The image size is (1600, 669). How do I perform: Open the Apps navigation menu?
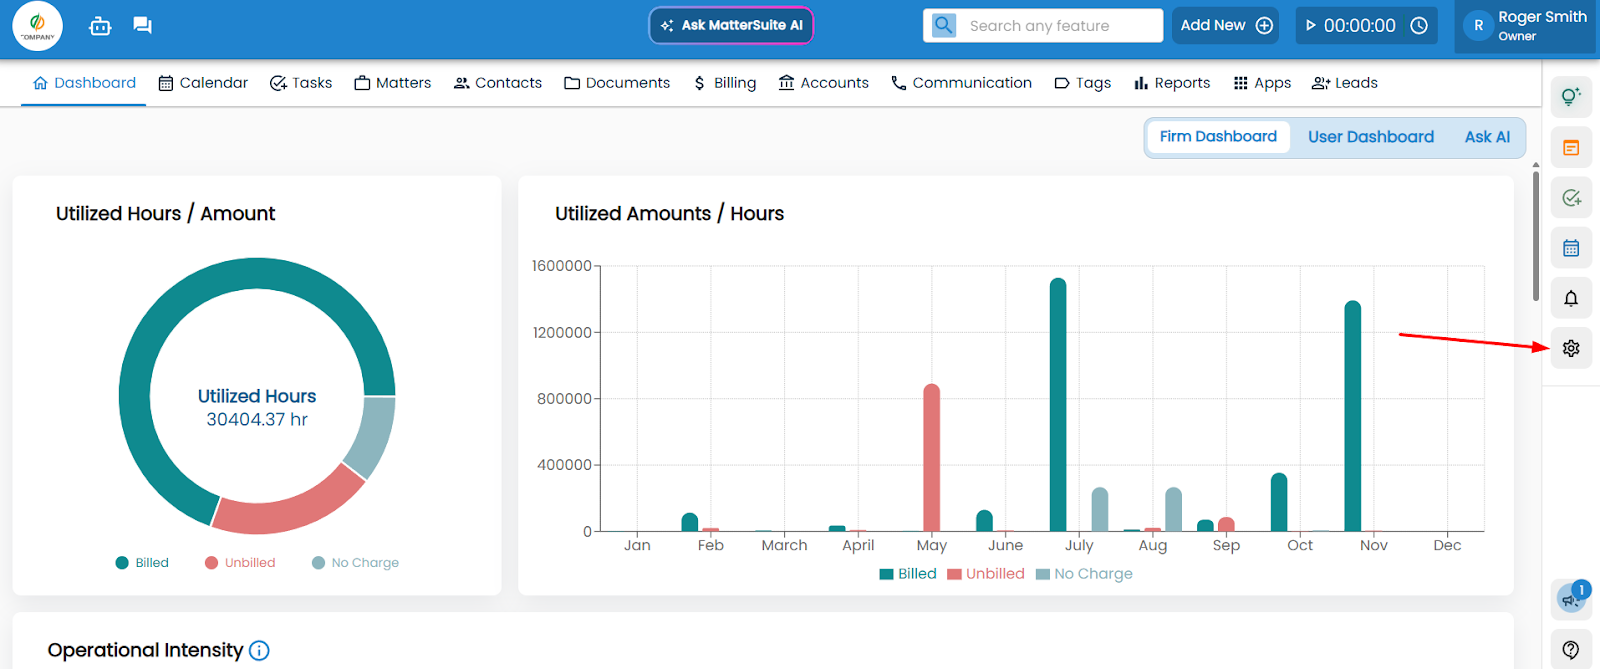[1262, 83]
